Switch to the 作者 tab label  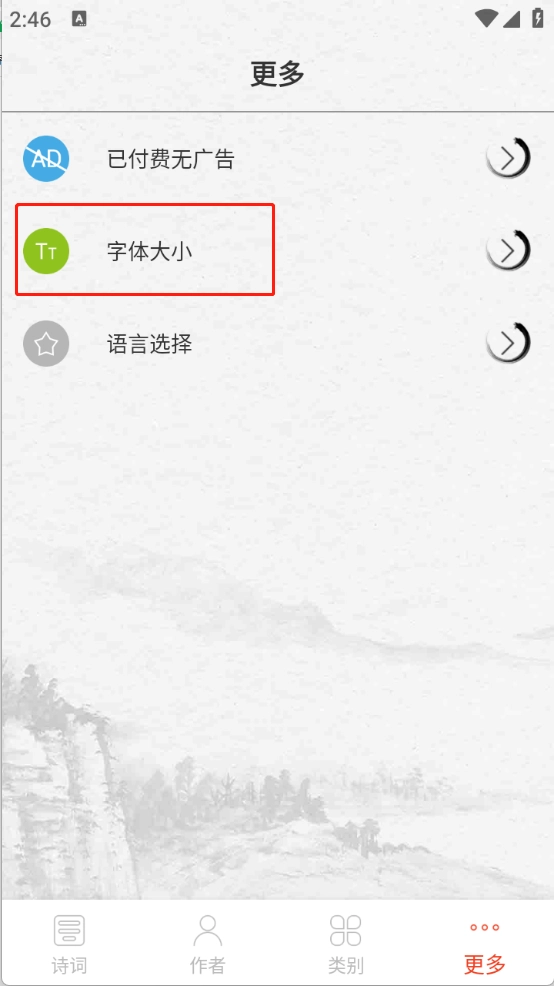pyautogui.click(x=208, y=965)
